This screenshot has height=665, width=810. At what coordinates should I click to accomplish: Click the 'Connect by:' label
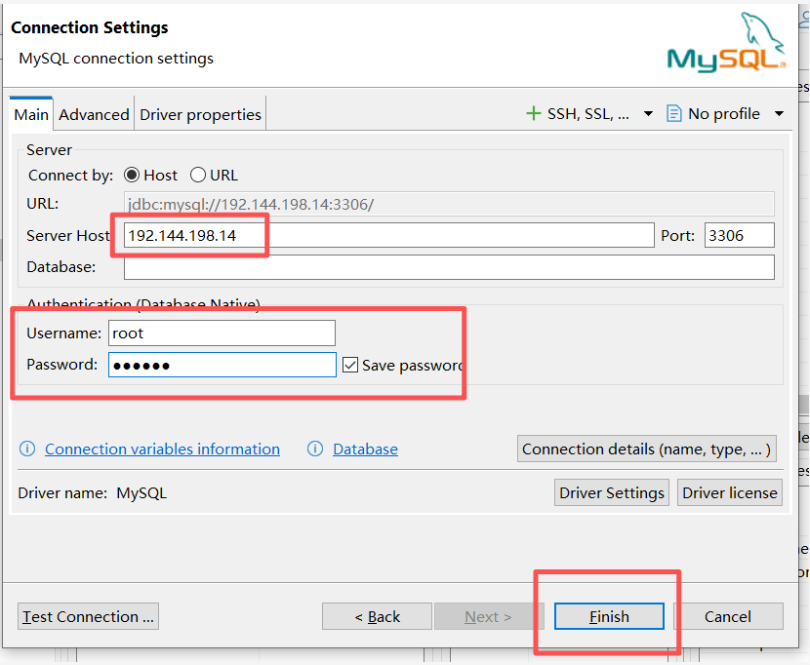click(71, 176)
